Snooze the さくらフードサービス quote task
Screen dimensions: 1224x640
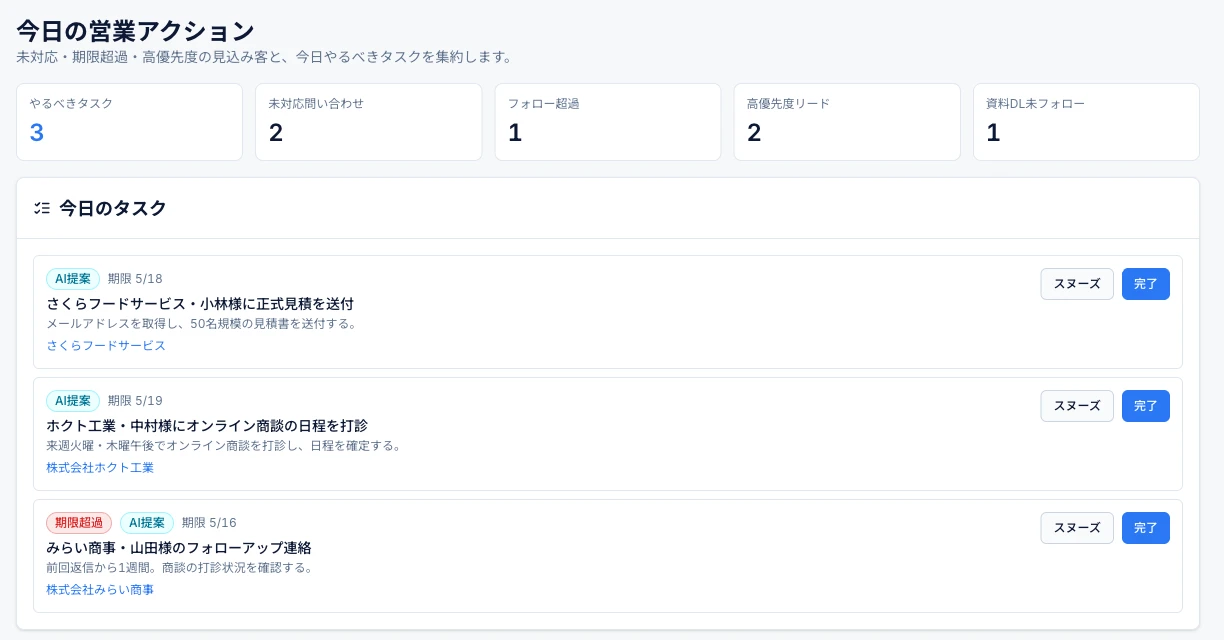1077,284
